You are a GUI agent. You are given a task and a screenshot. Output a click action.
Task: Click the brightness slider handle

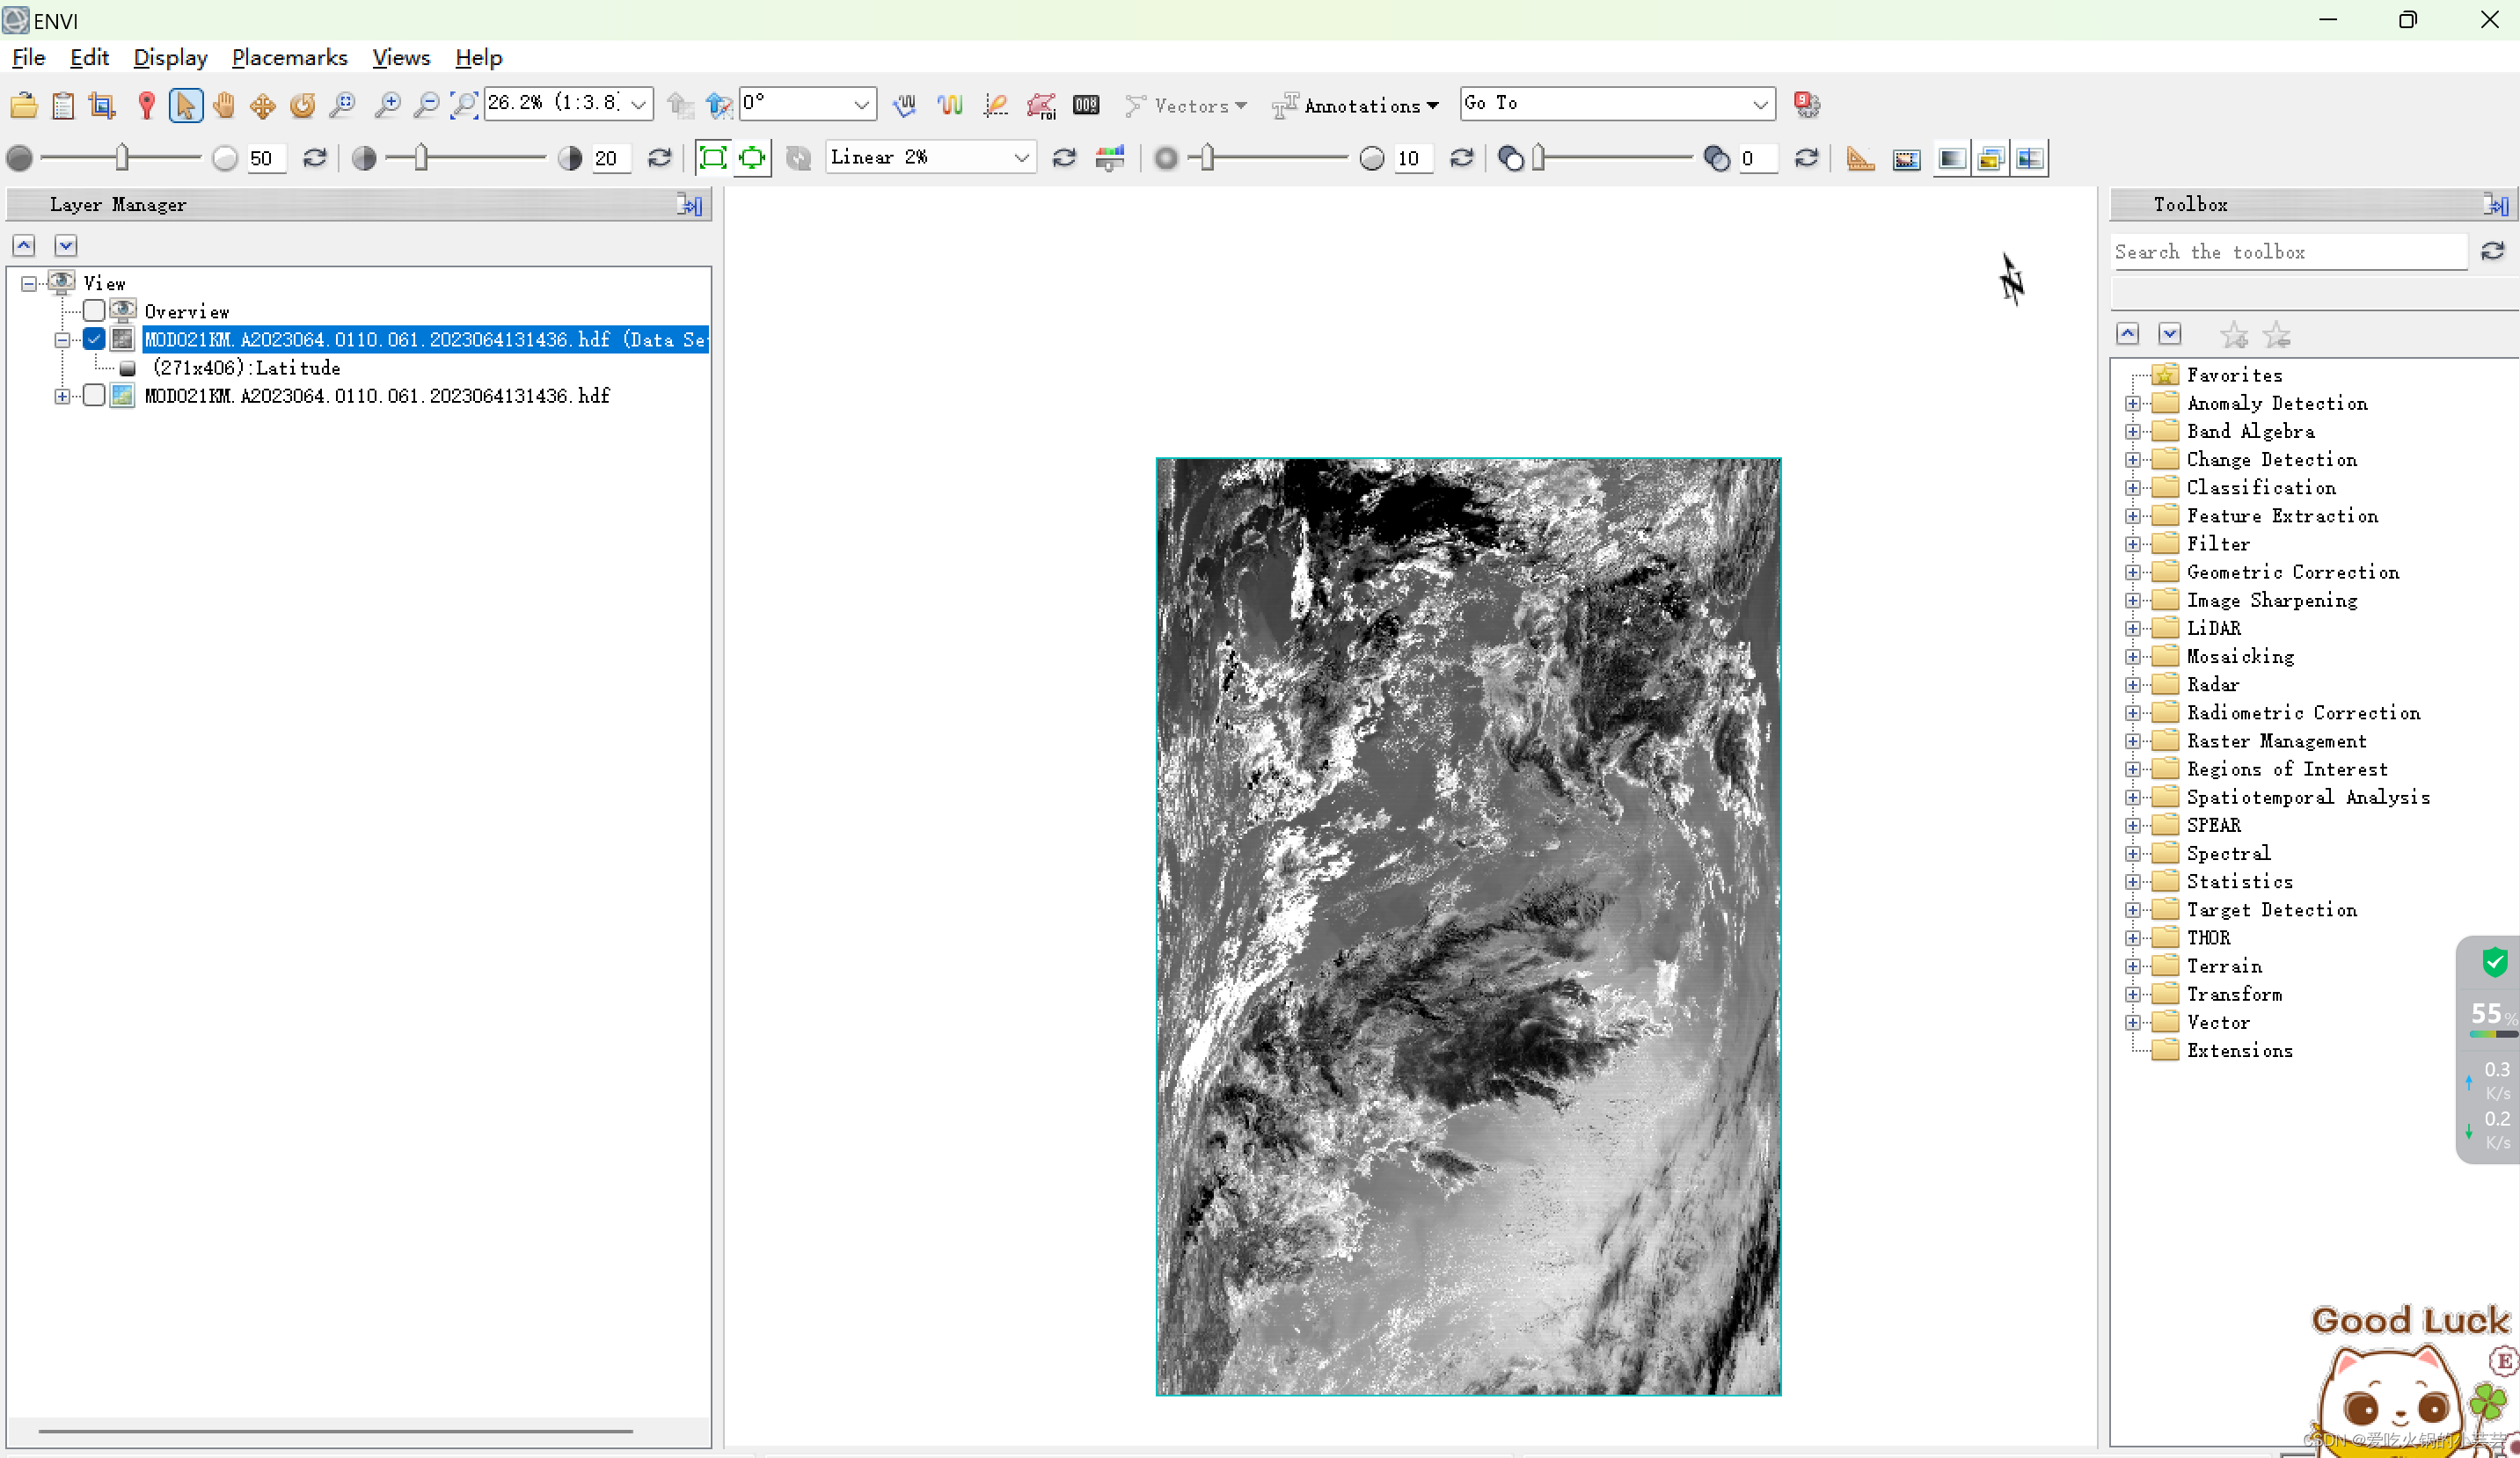[122, 158]
